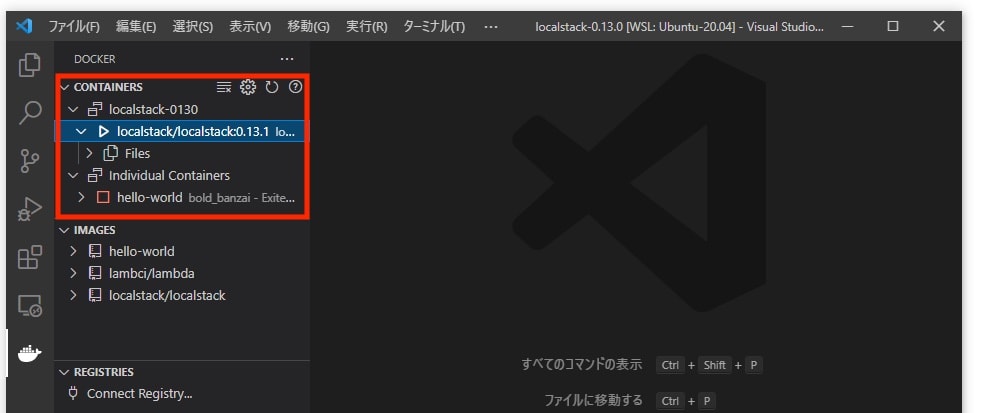Open the Search view icon

[29, 113]
